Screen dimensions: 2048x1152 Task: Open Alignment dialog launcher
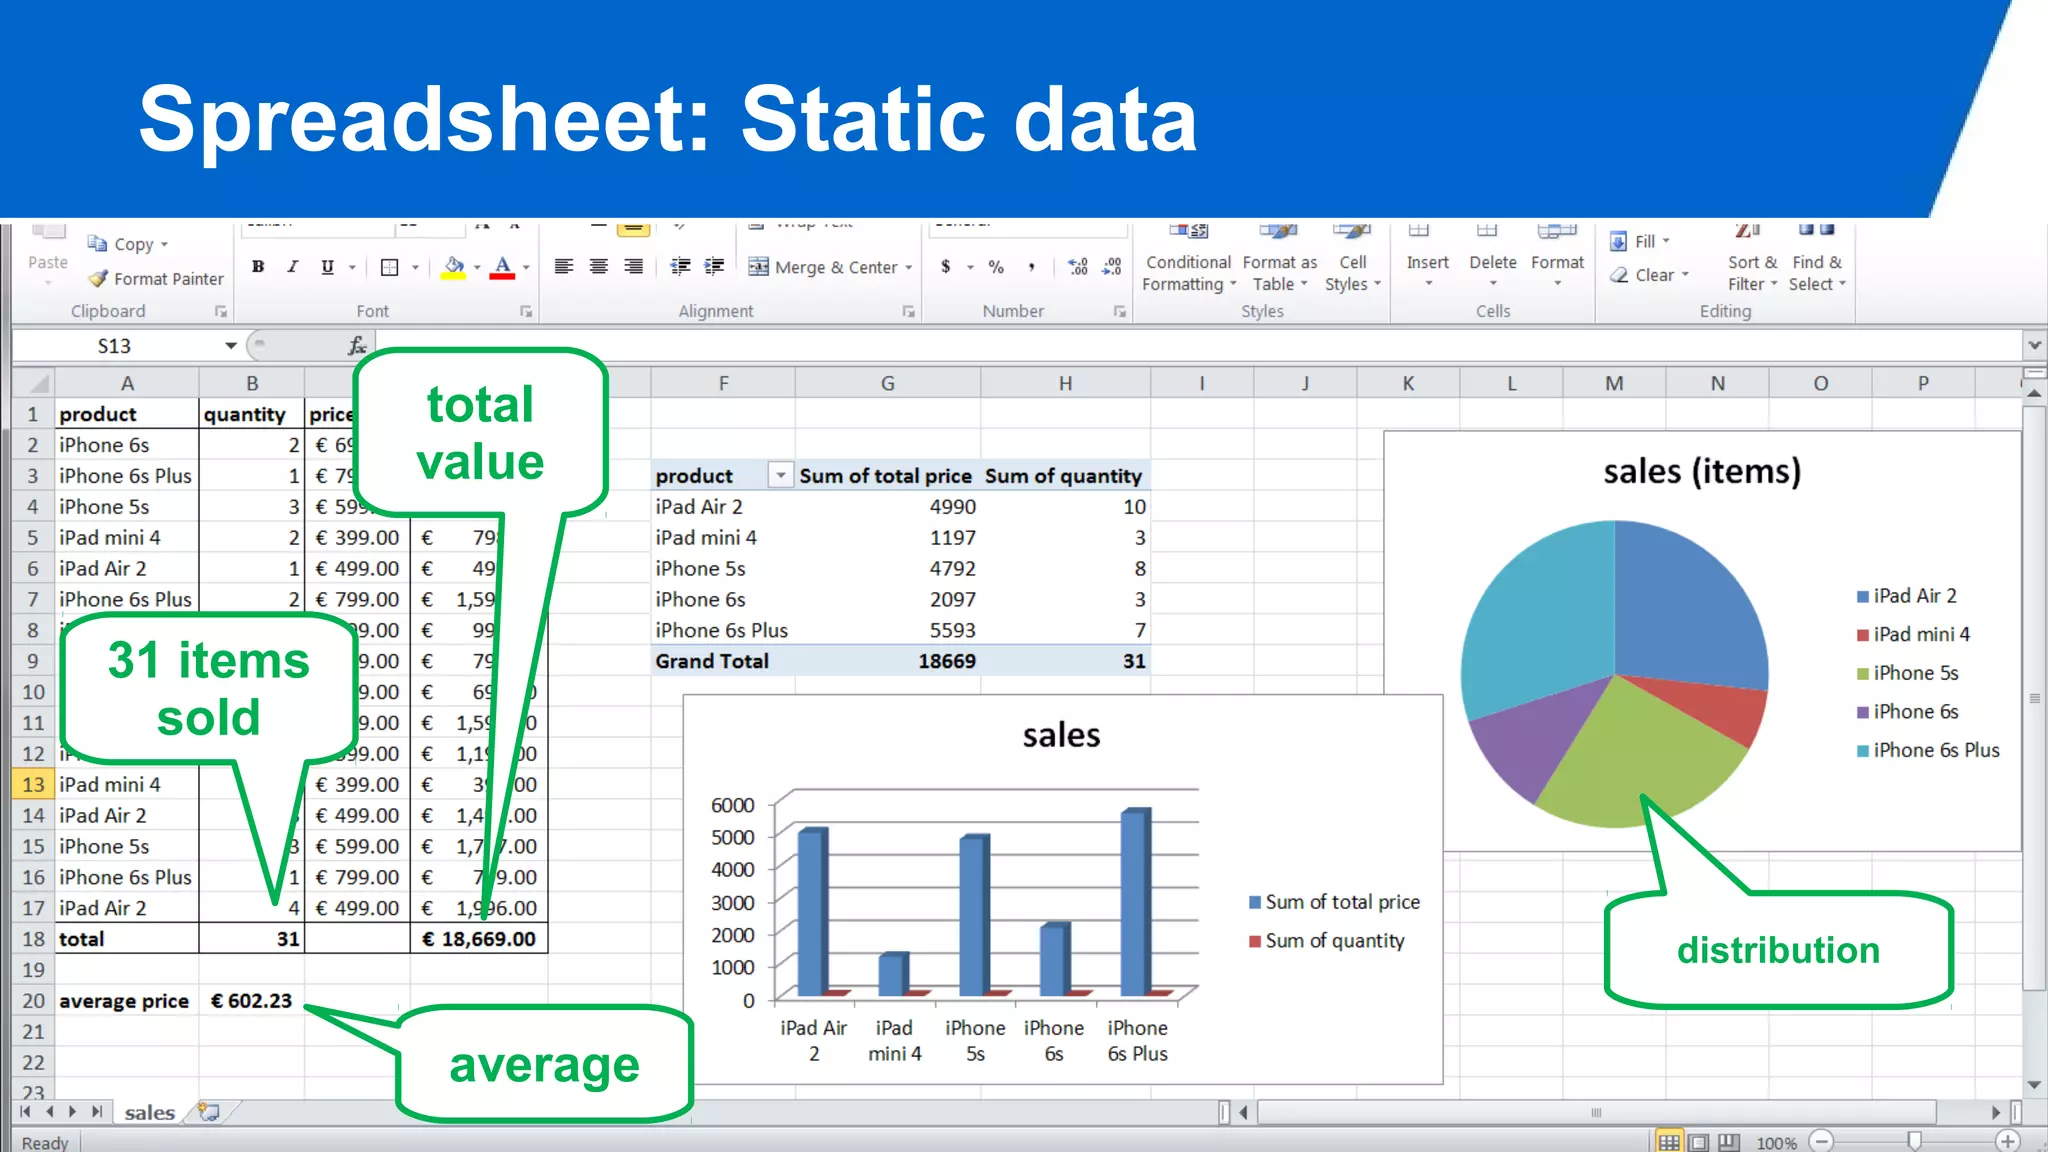tap(909, 312)
